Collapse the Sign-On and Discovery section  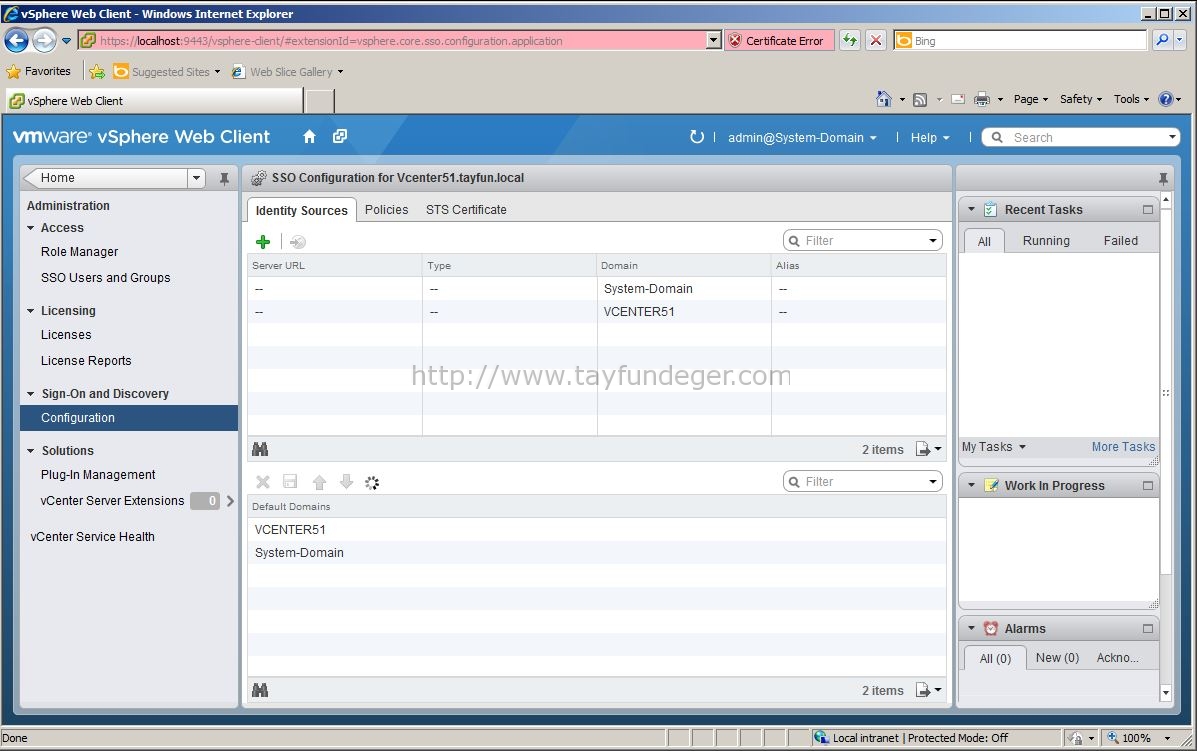click(31, 394)
